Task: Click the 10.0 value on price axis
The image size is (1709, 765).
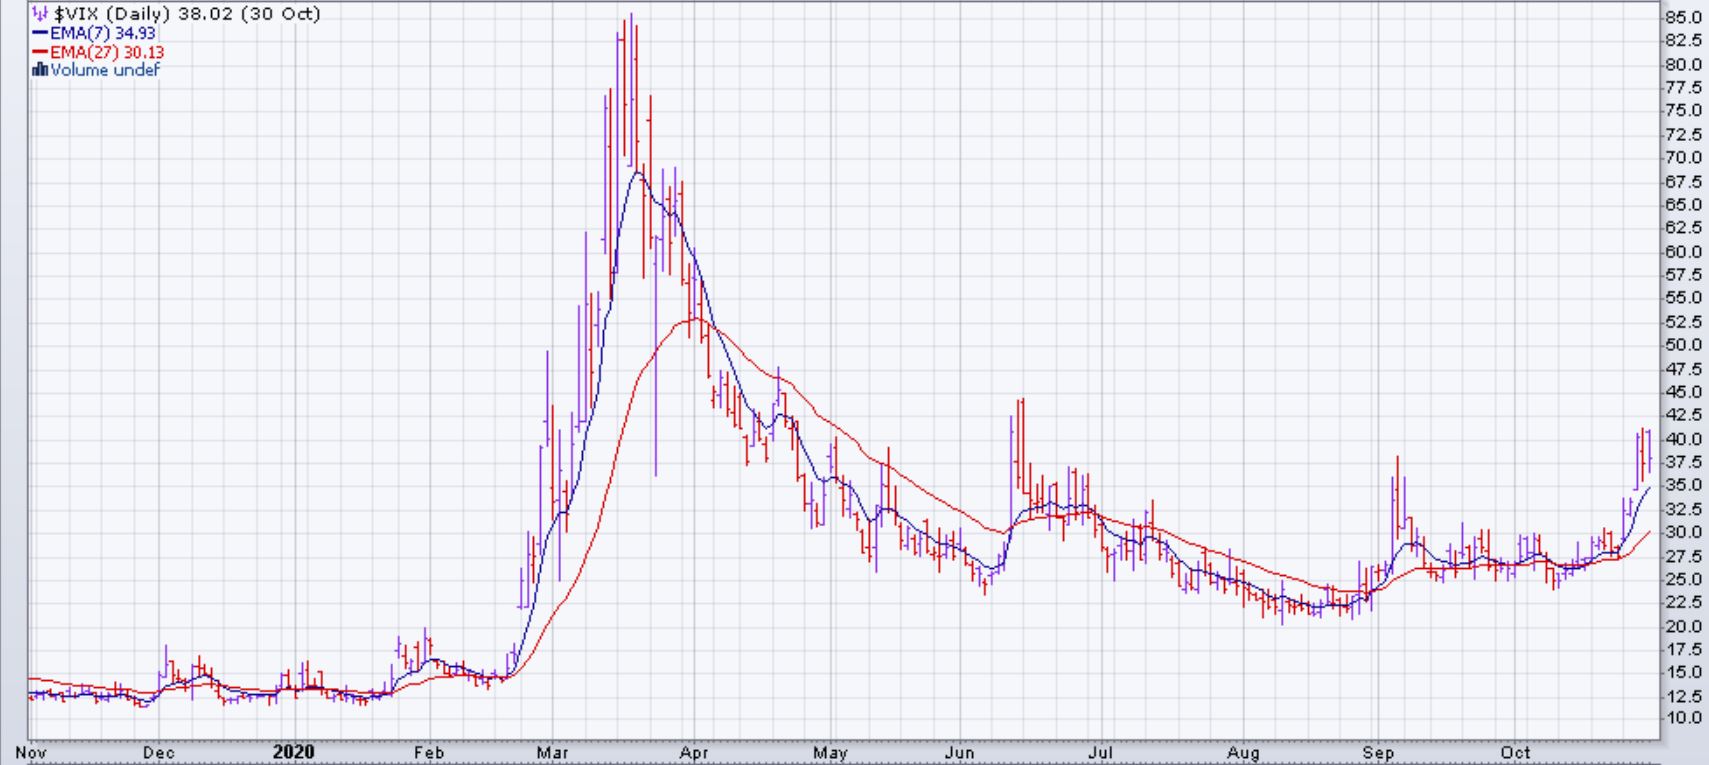Action: click(1683, 718)
